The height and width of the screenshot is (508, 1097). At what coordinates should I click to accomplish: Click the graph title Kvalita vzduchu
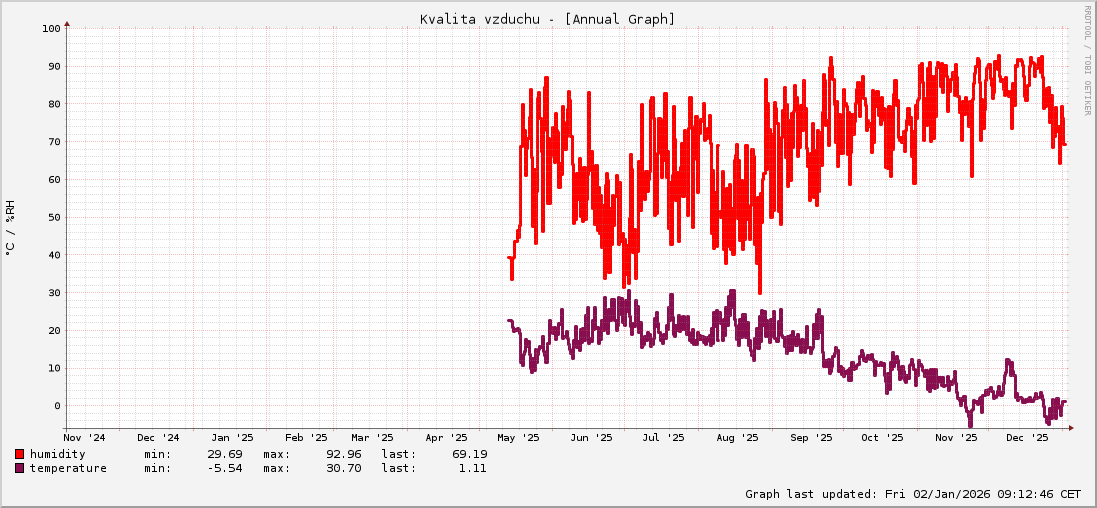548,19
